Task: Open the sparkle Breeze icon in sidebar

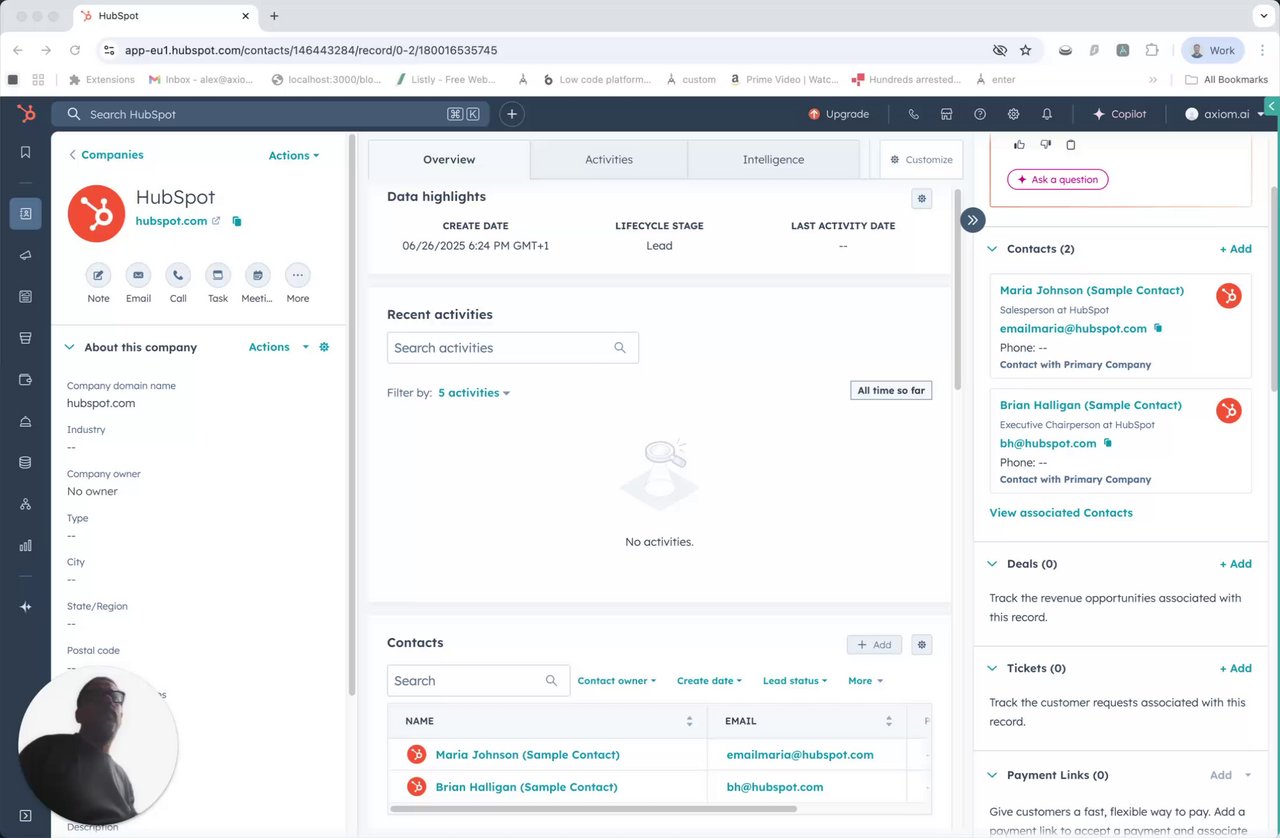Action: click(26, 607)
